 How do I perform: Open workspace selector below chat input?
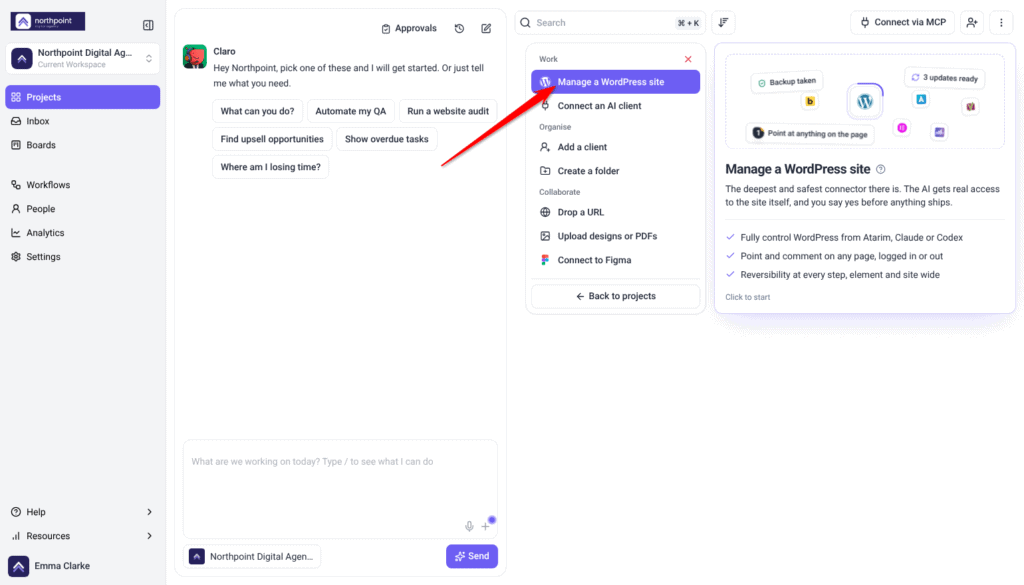click(252, 556)
